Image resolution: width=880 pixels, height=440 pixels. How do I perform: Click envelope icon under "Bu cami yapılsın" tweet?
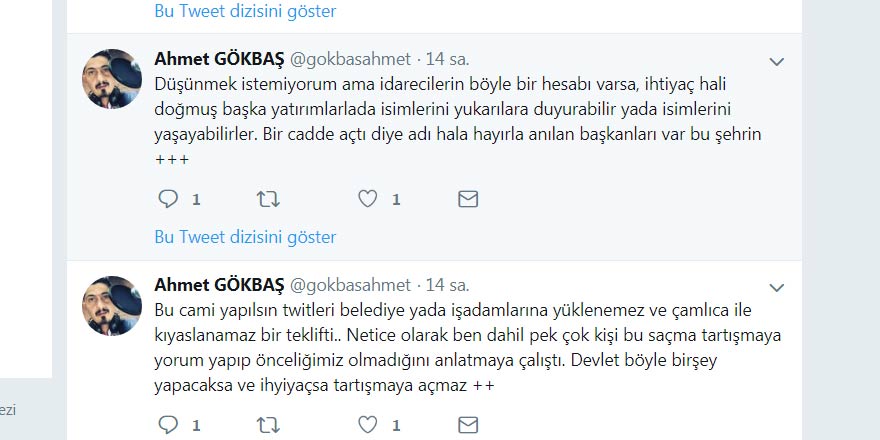click(x=468, y=426)
